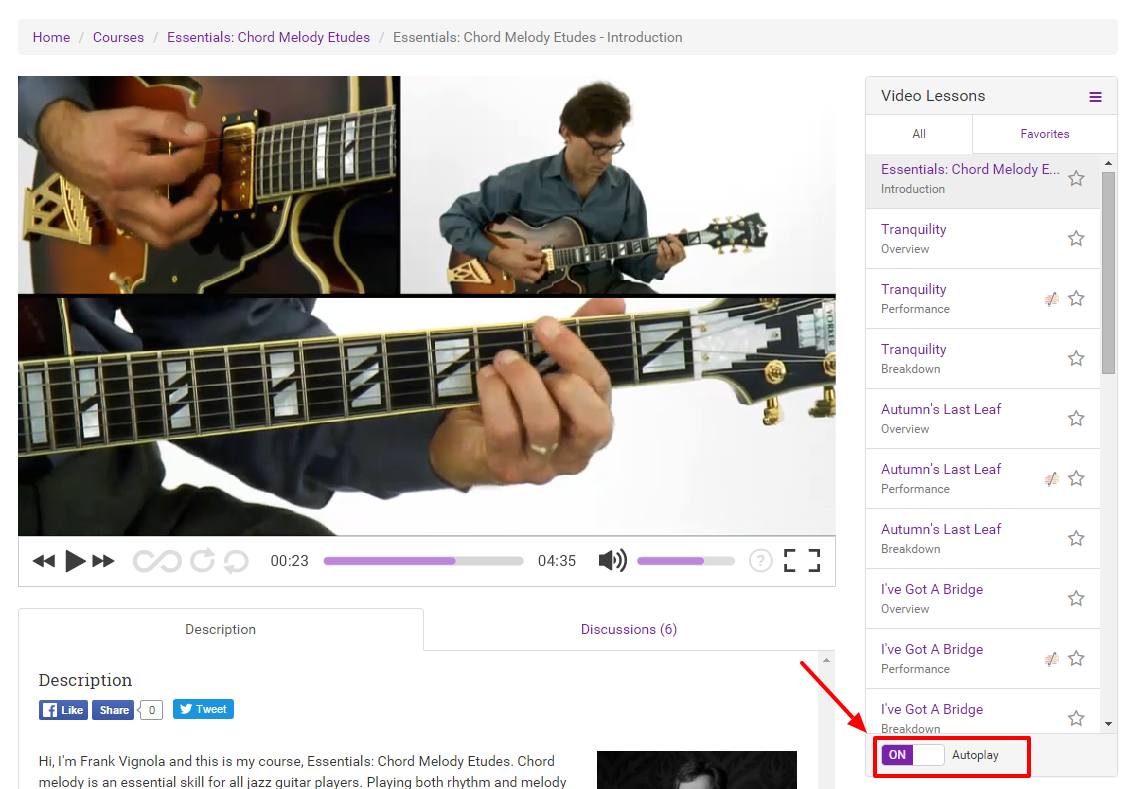Mute audio with the speaker icon
The width and height of the screenshot is (1137, 789).
(612, 561)
